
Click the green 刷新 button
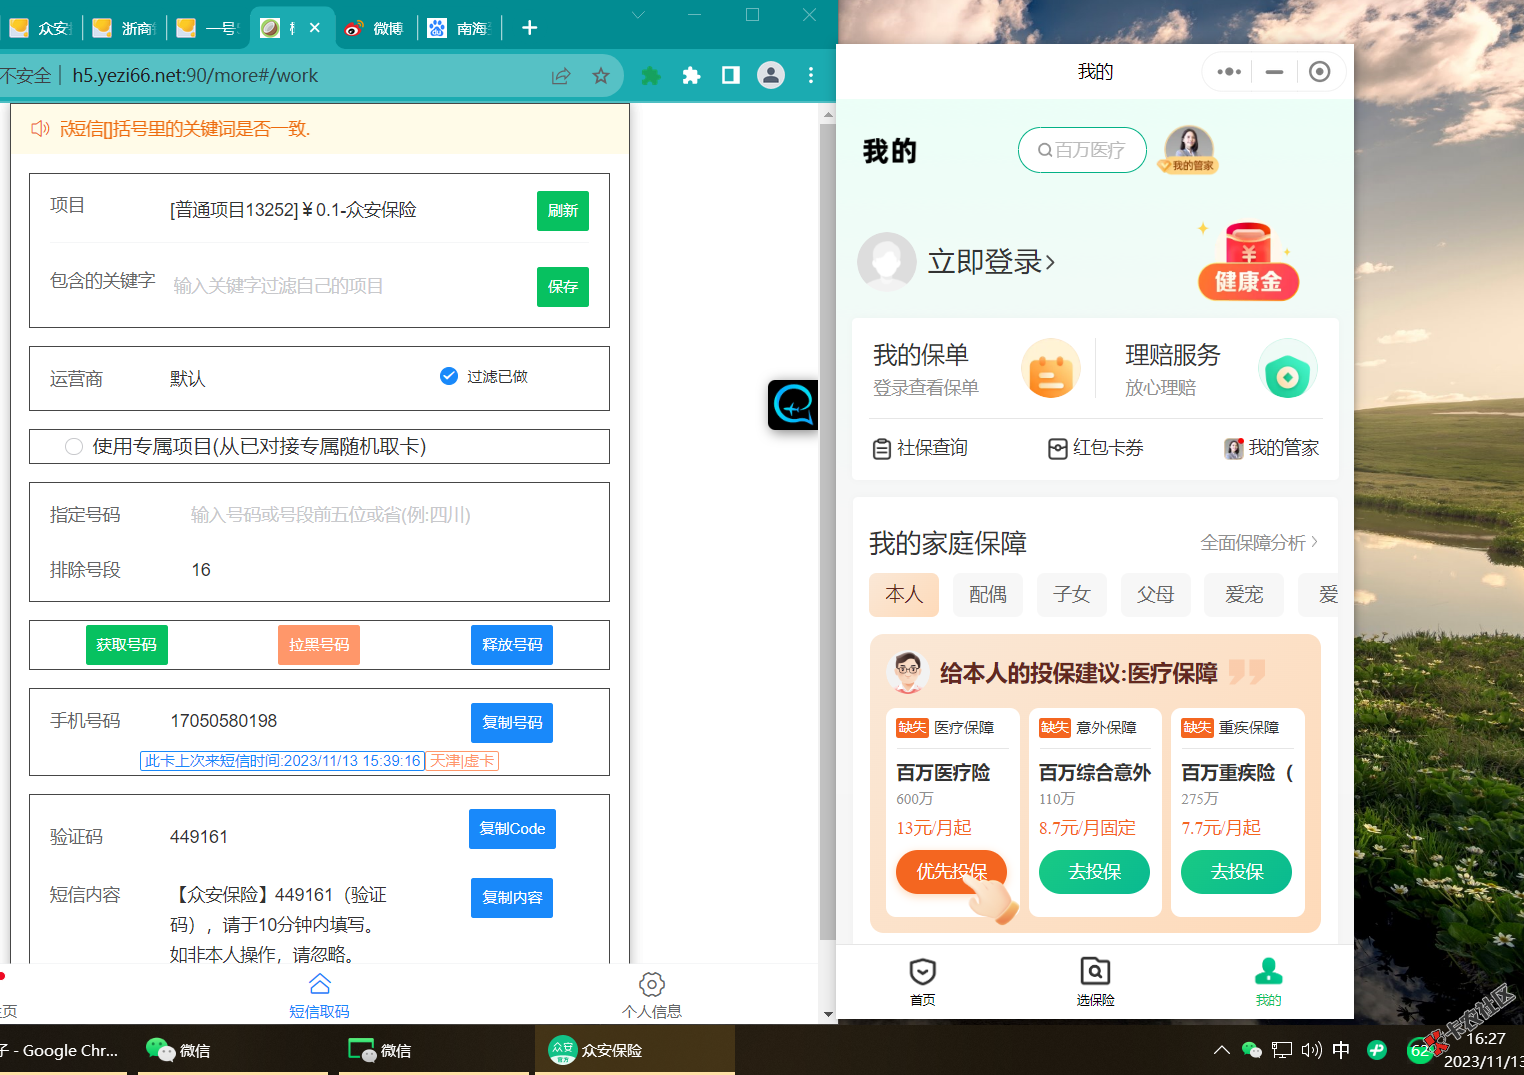(563, 211)
